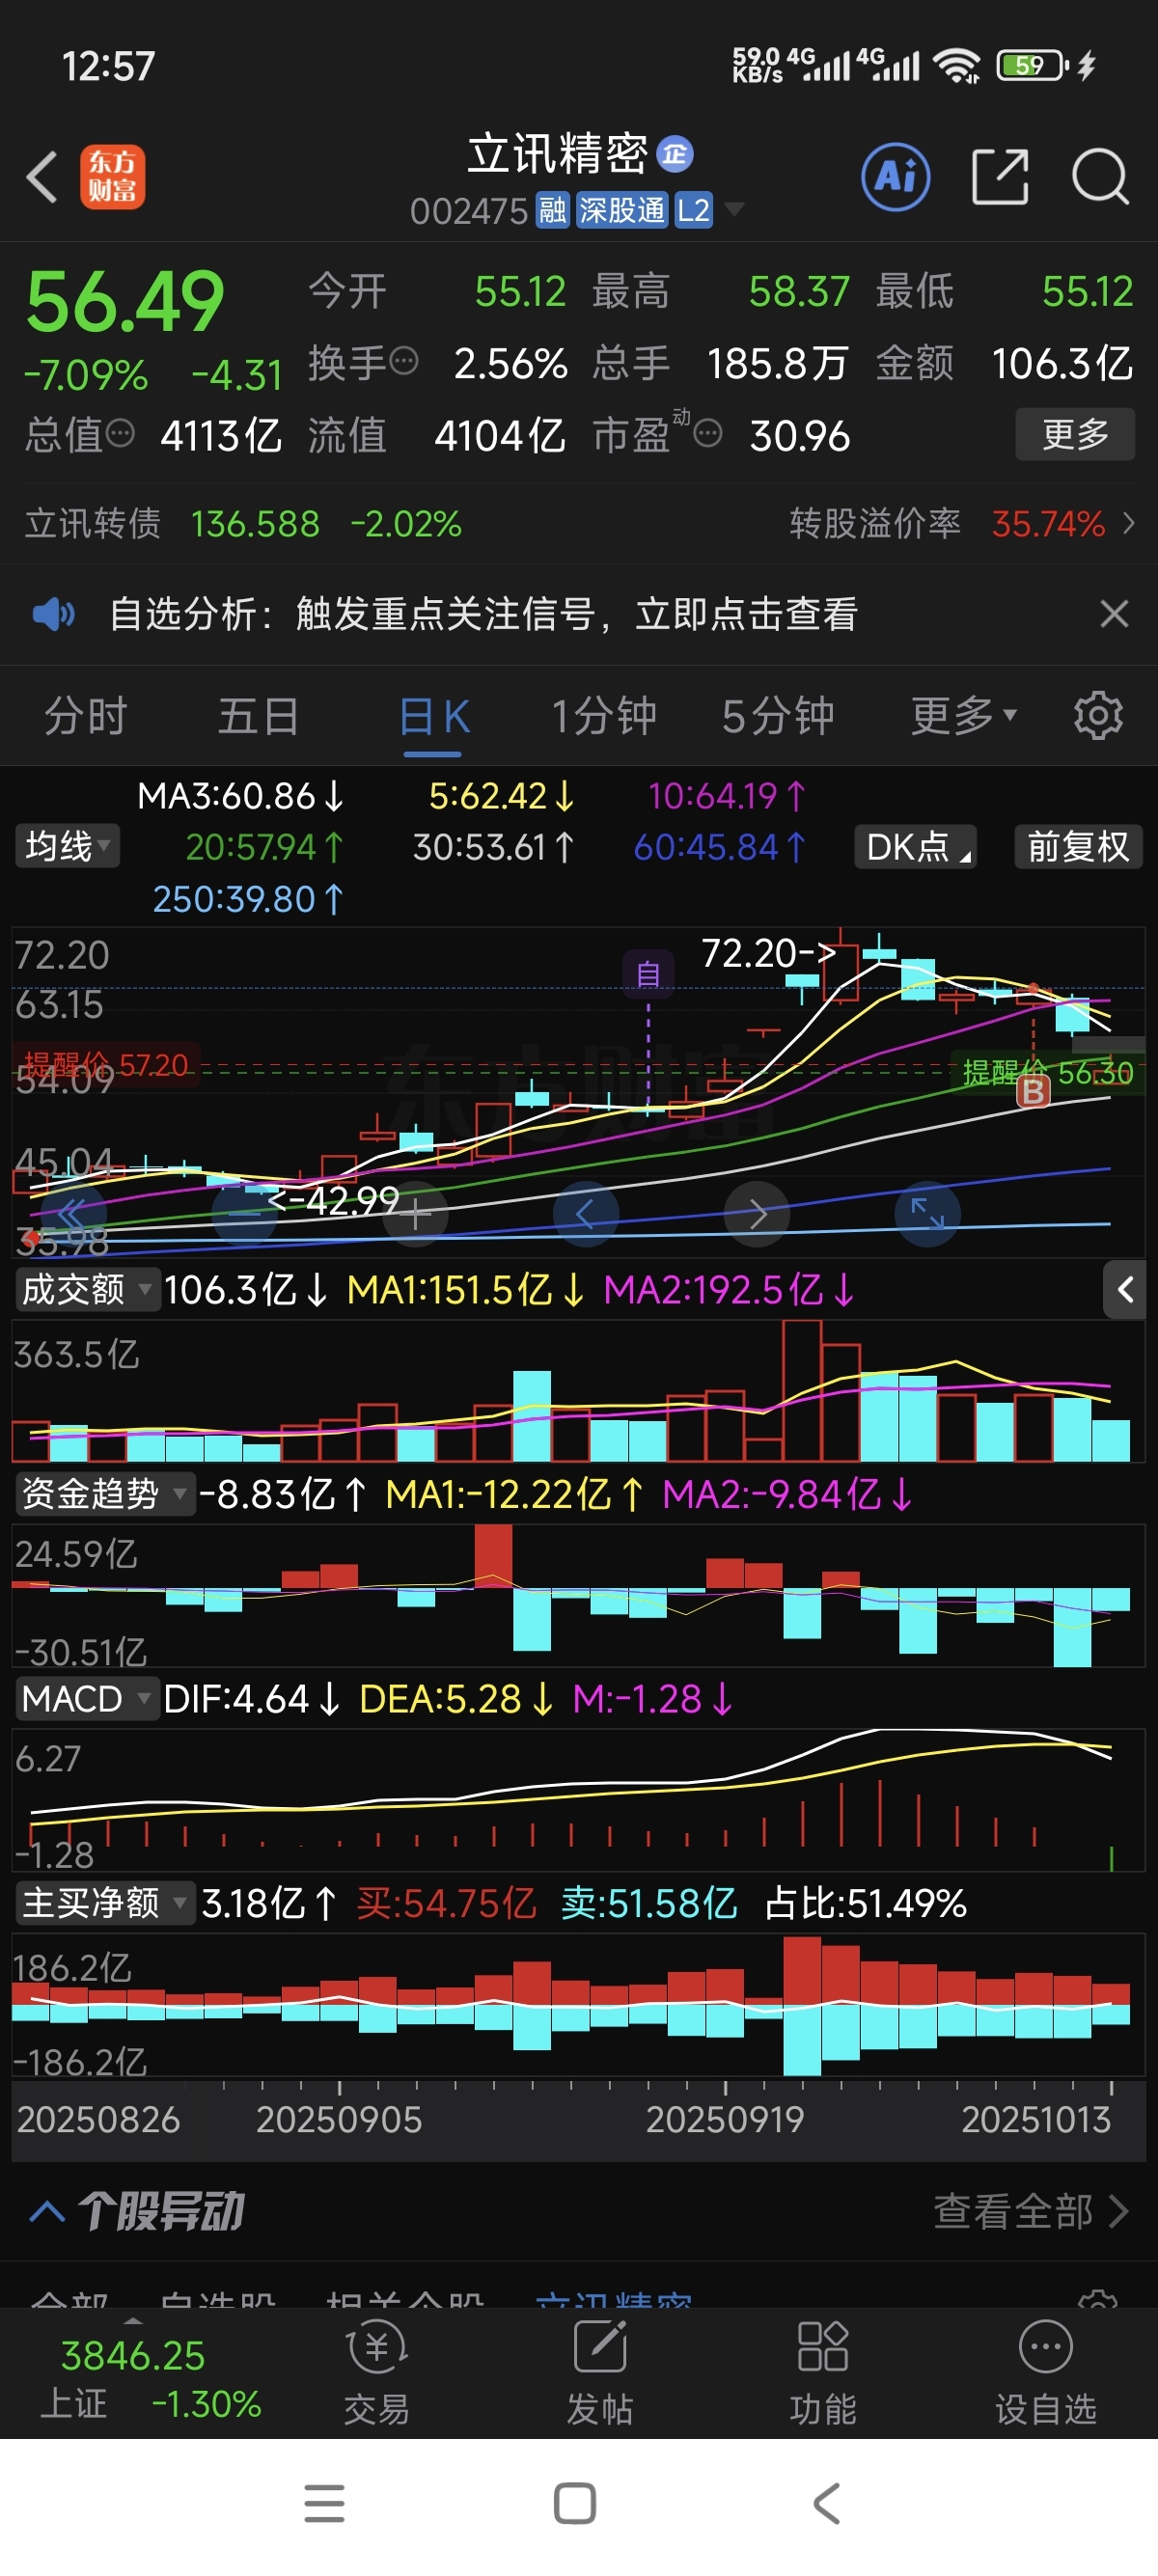
Task: Open the 资金趋势 indicator dropdown
Action: pyautogui.click(x=104, y=1494)
